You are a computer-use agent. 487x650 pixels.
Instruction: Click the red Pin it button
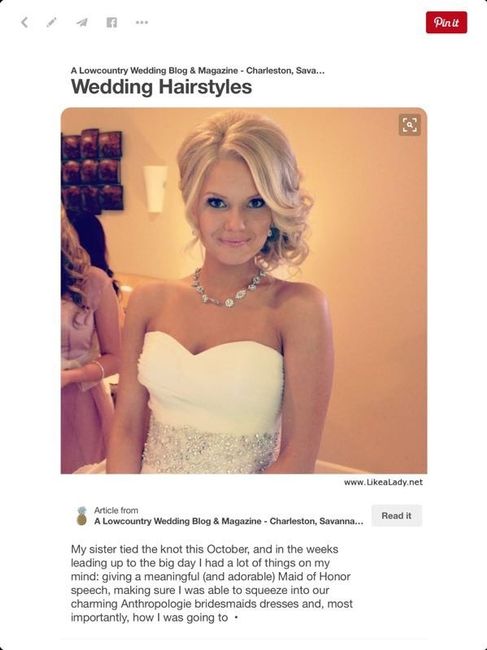446,22
